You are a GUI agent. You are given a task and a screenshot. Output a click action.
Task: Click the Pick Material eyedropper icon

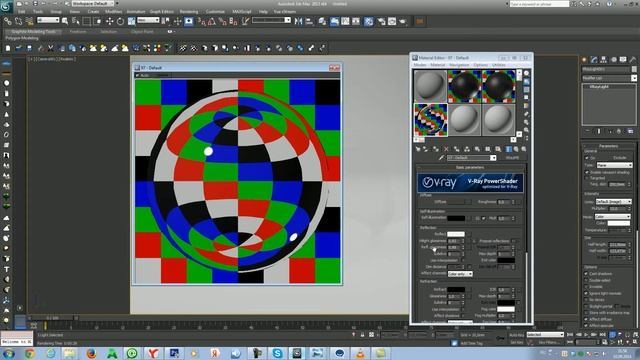tap(441, 158)
